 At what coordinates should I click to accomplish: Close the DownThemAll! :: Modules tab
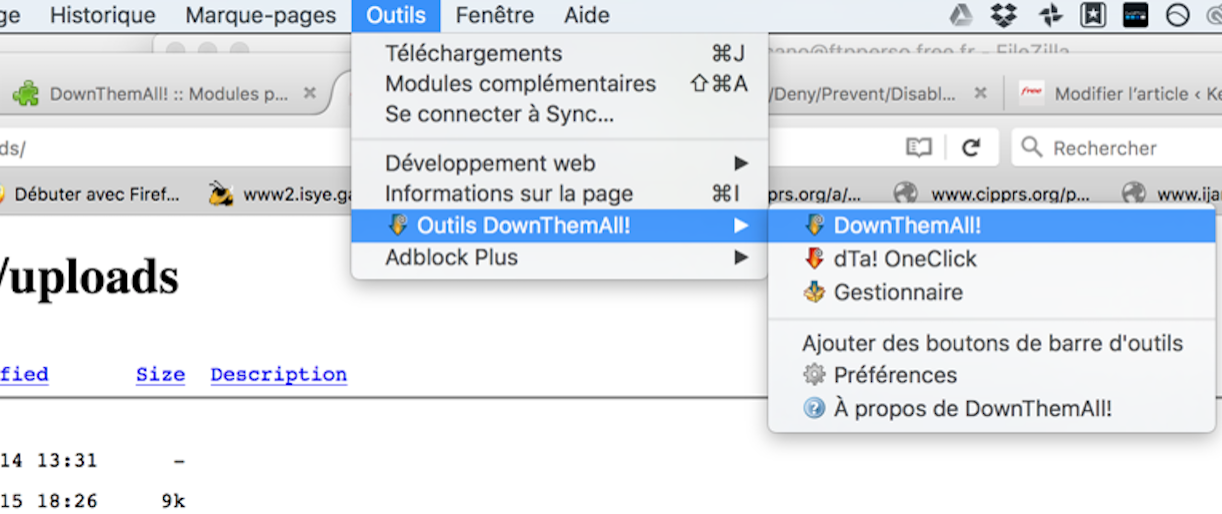[310, 93]
